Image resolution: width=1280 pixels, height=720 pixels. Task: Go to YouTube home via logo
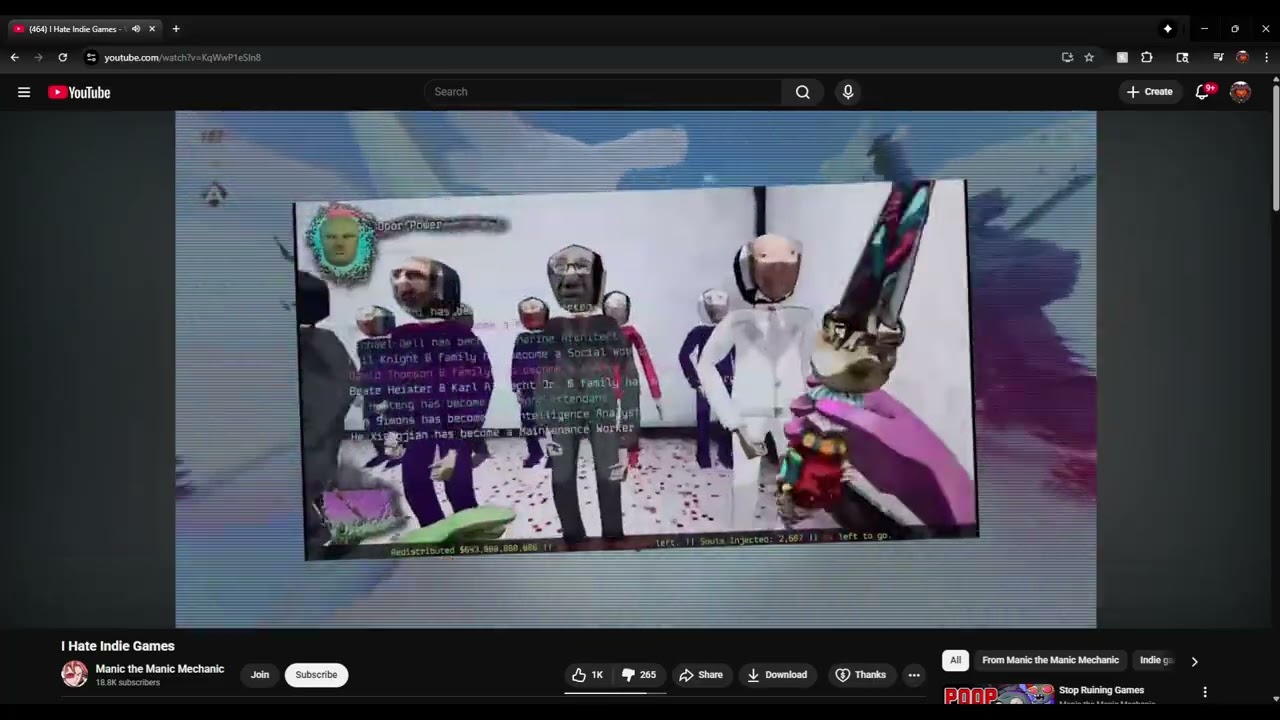point(79,92)
